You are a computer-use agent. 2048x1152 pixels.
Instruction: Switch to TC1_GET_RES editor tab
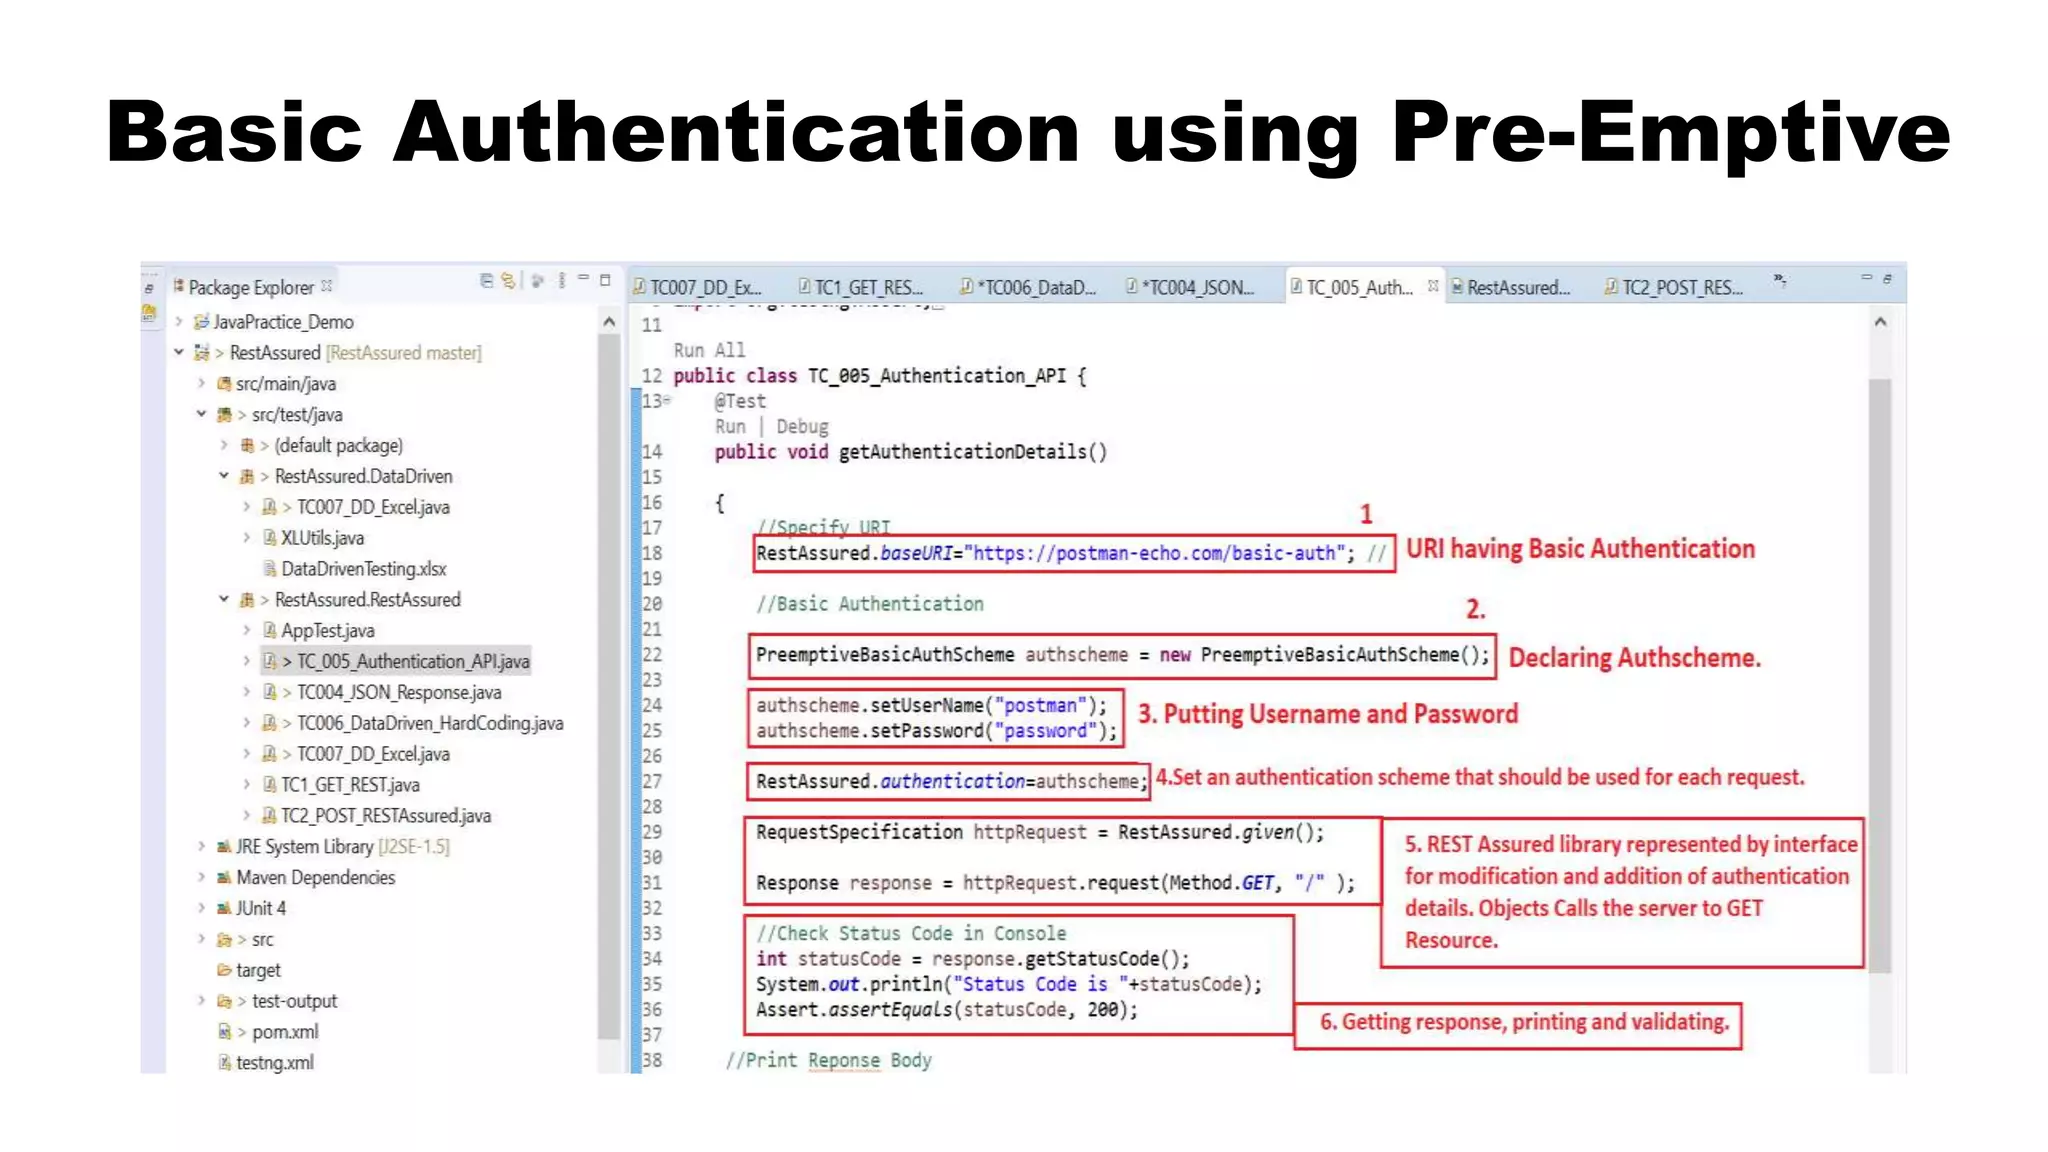[866, 288]
